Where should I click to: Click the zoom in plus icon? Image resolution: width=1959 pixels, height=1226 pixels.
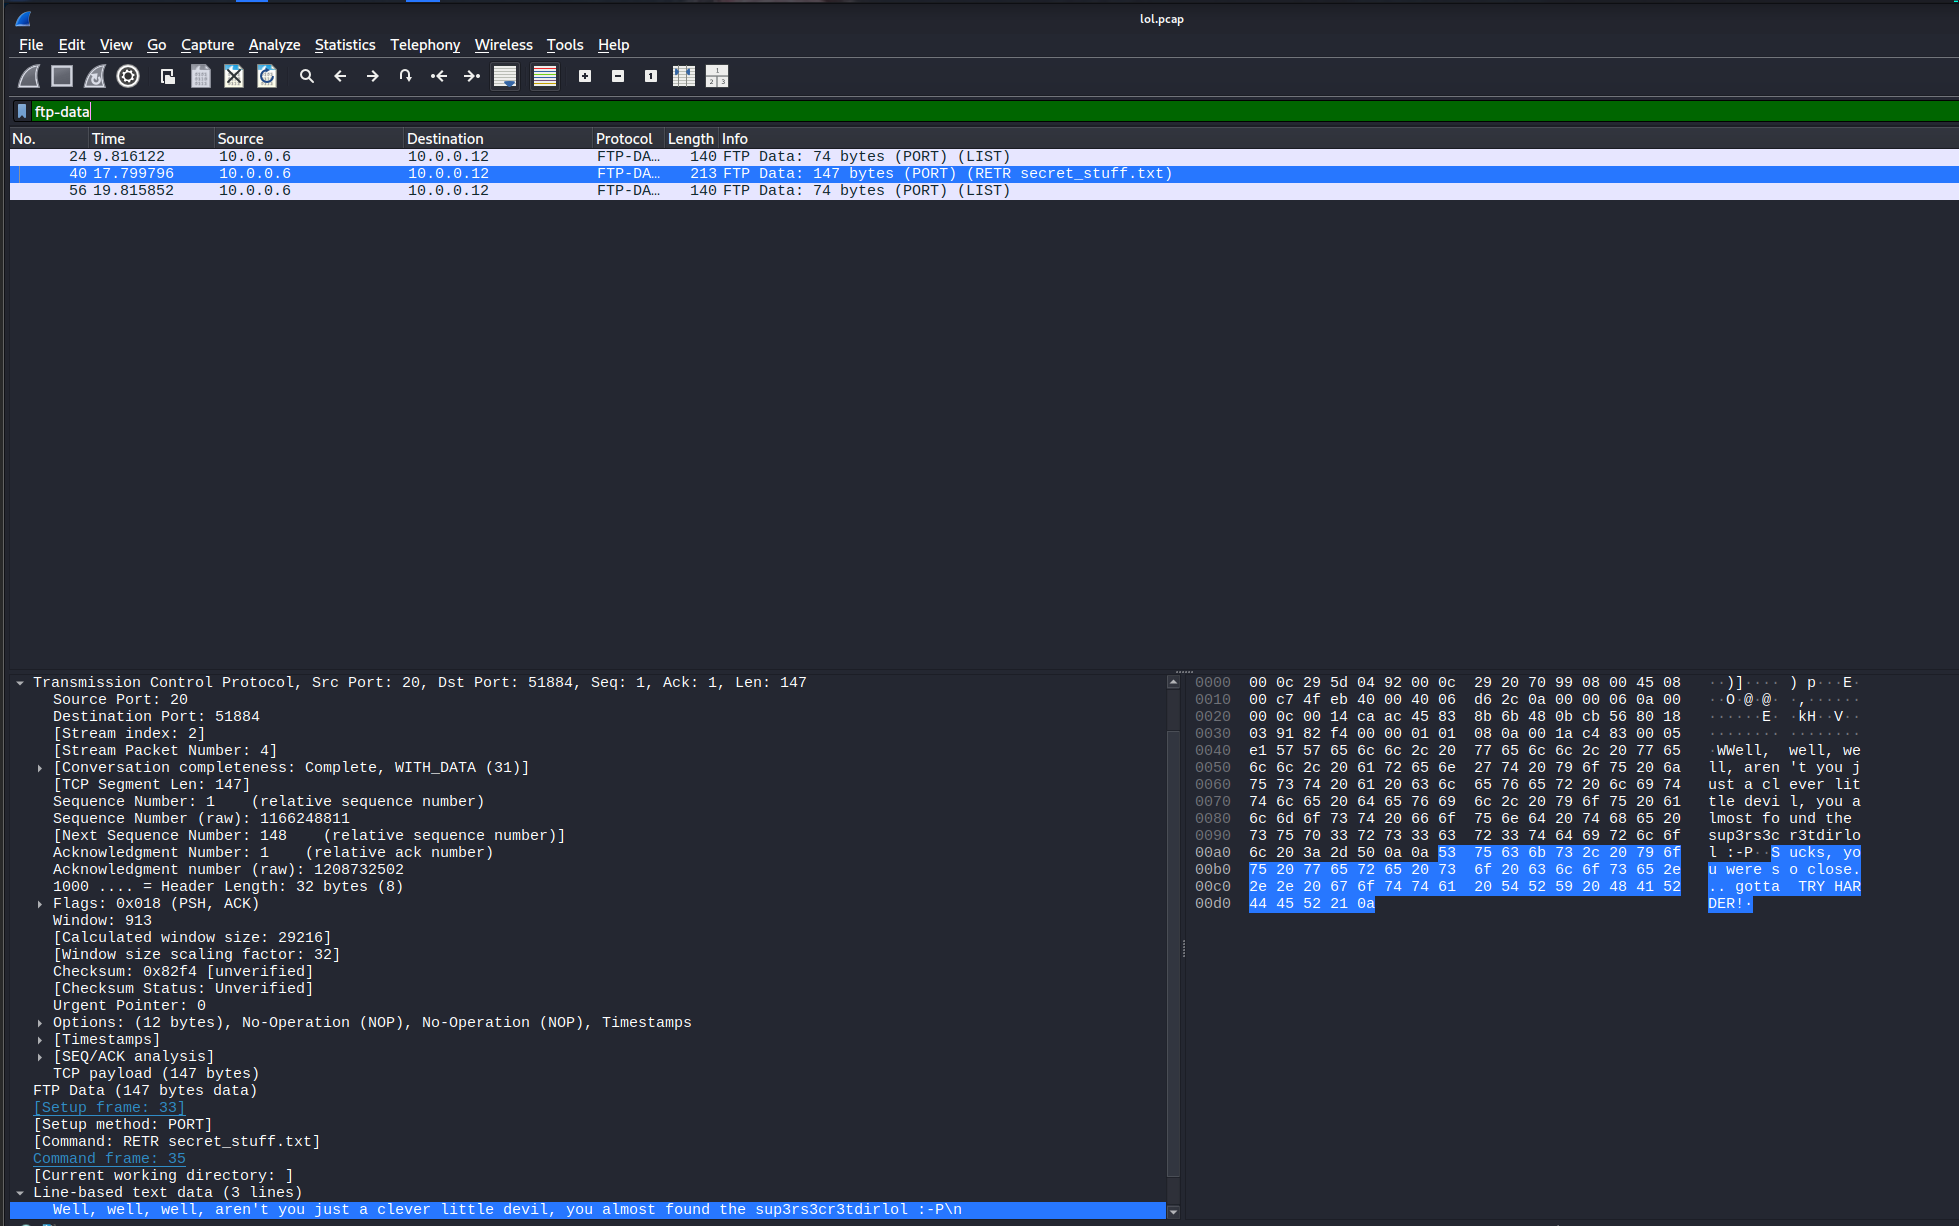pyautogui.click(x=585, y=76)
